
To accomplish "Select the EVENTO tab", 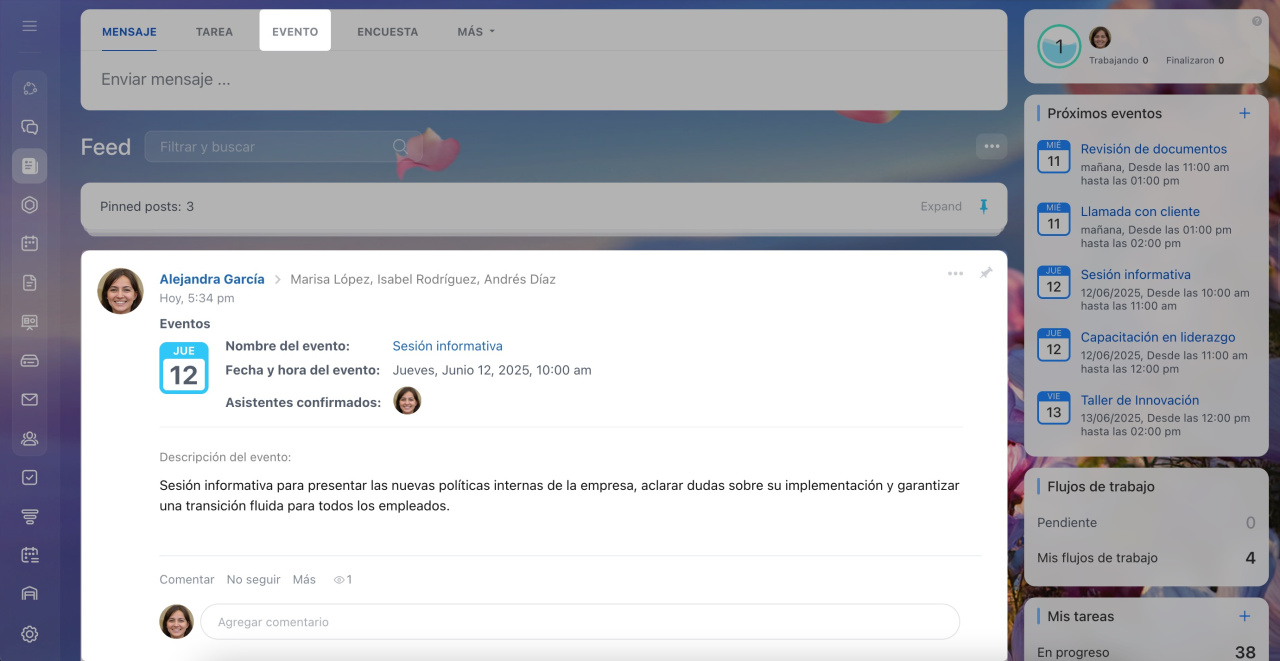I will click(x=295, y=31).
